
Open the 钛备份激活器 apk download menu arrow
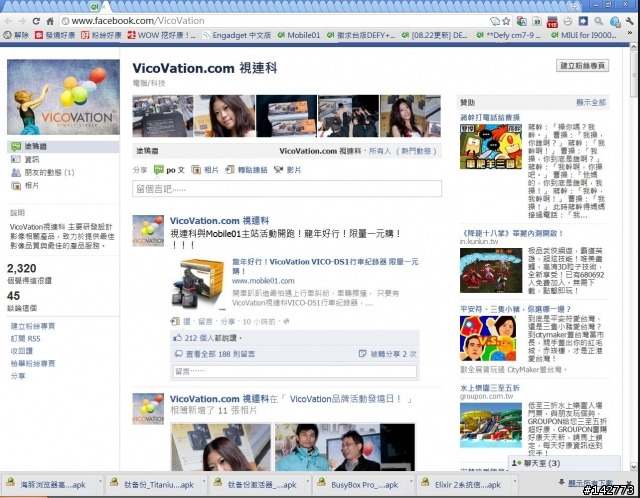307,482
